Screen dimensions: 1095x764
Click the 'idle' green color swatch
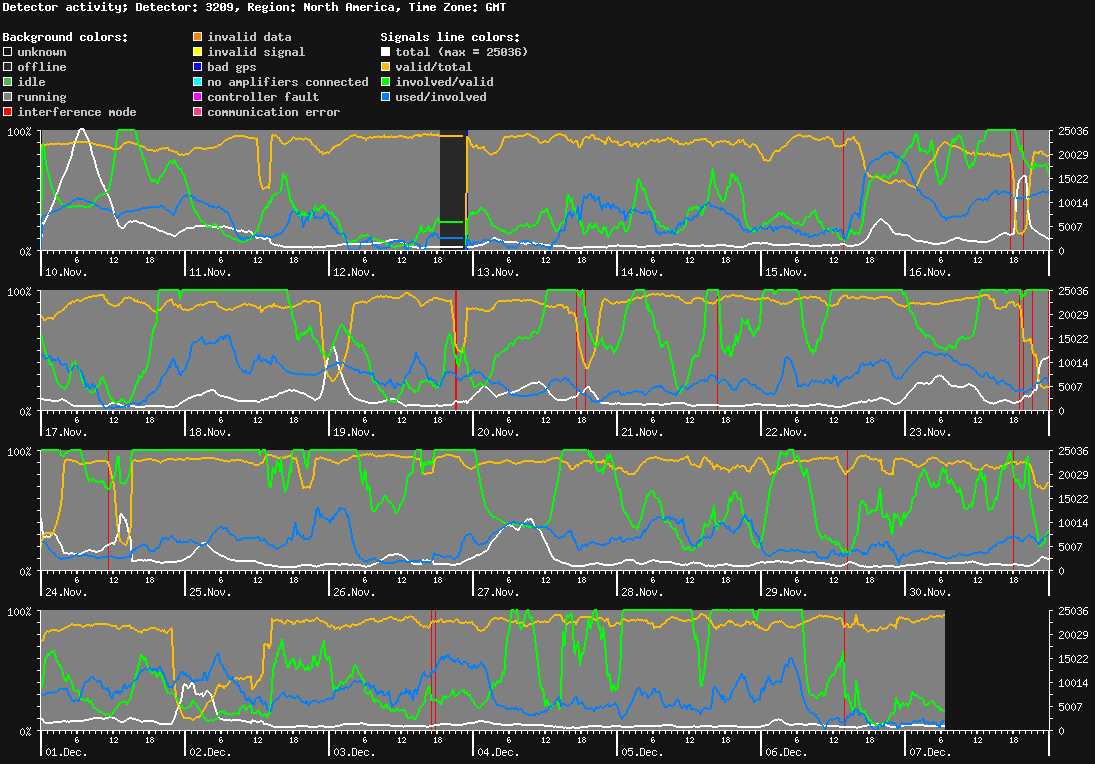7,81
